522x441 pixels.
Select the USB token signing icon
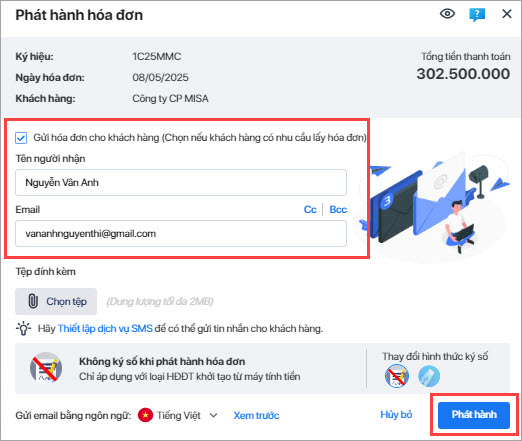(x=429, y=376)
